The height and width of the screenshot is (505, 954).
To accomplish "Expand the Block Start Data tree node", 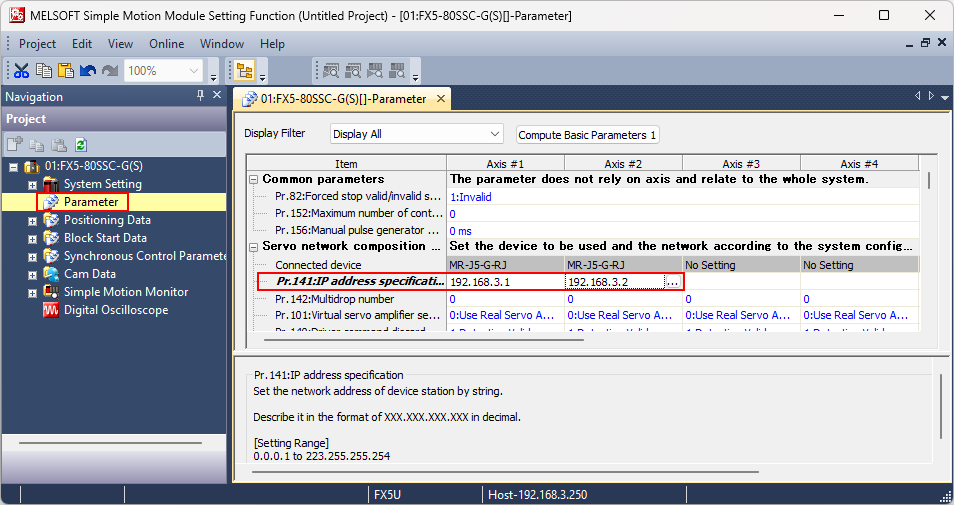I will tap(32, 239).
